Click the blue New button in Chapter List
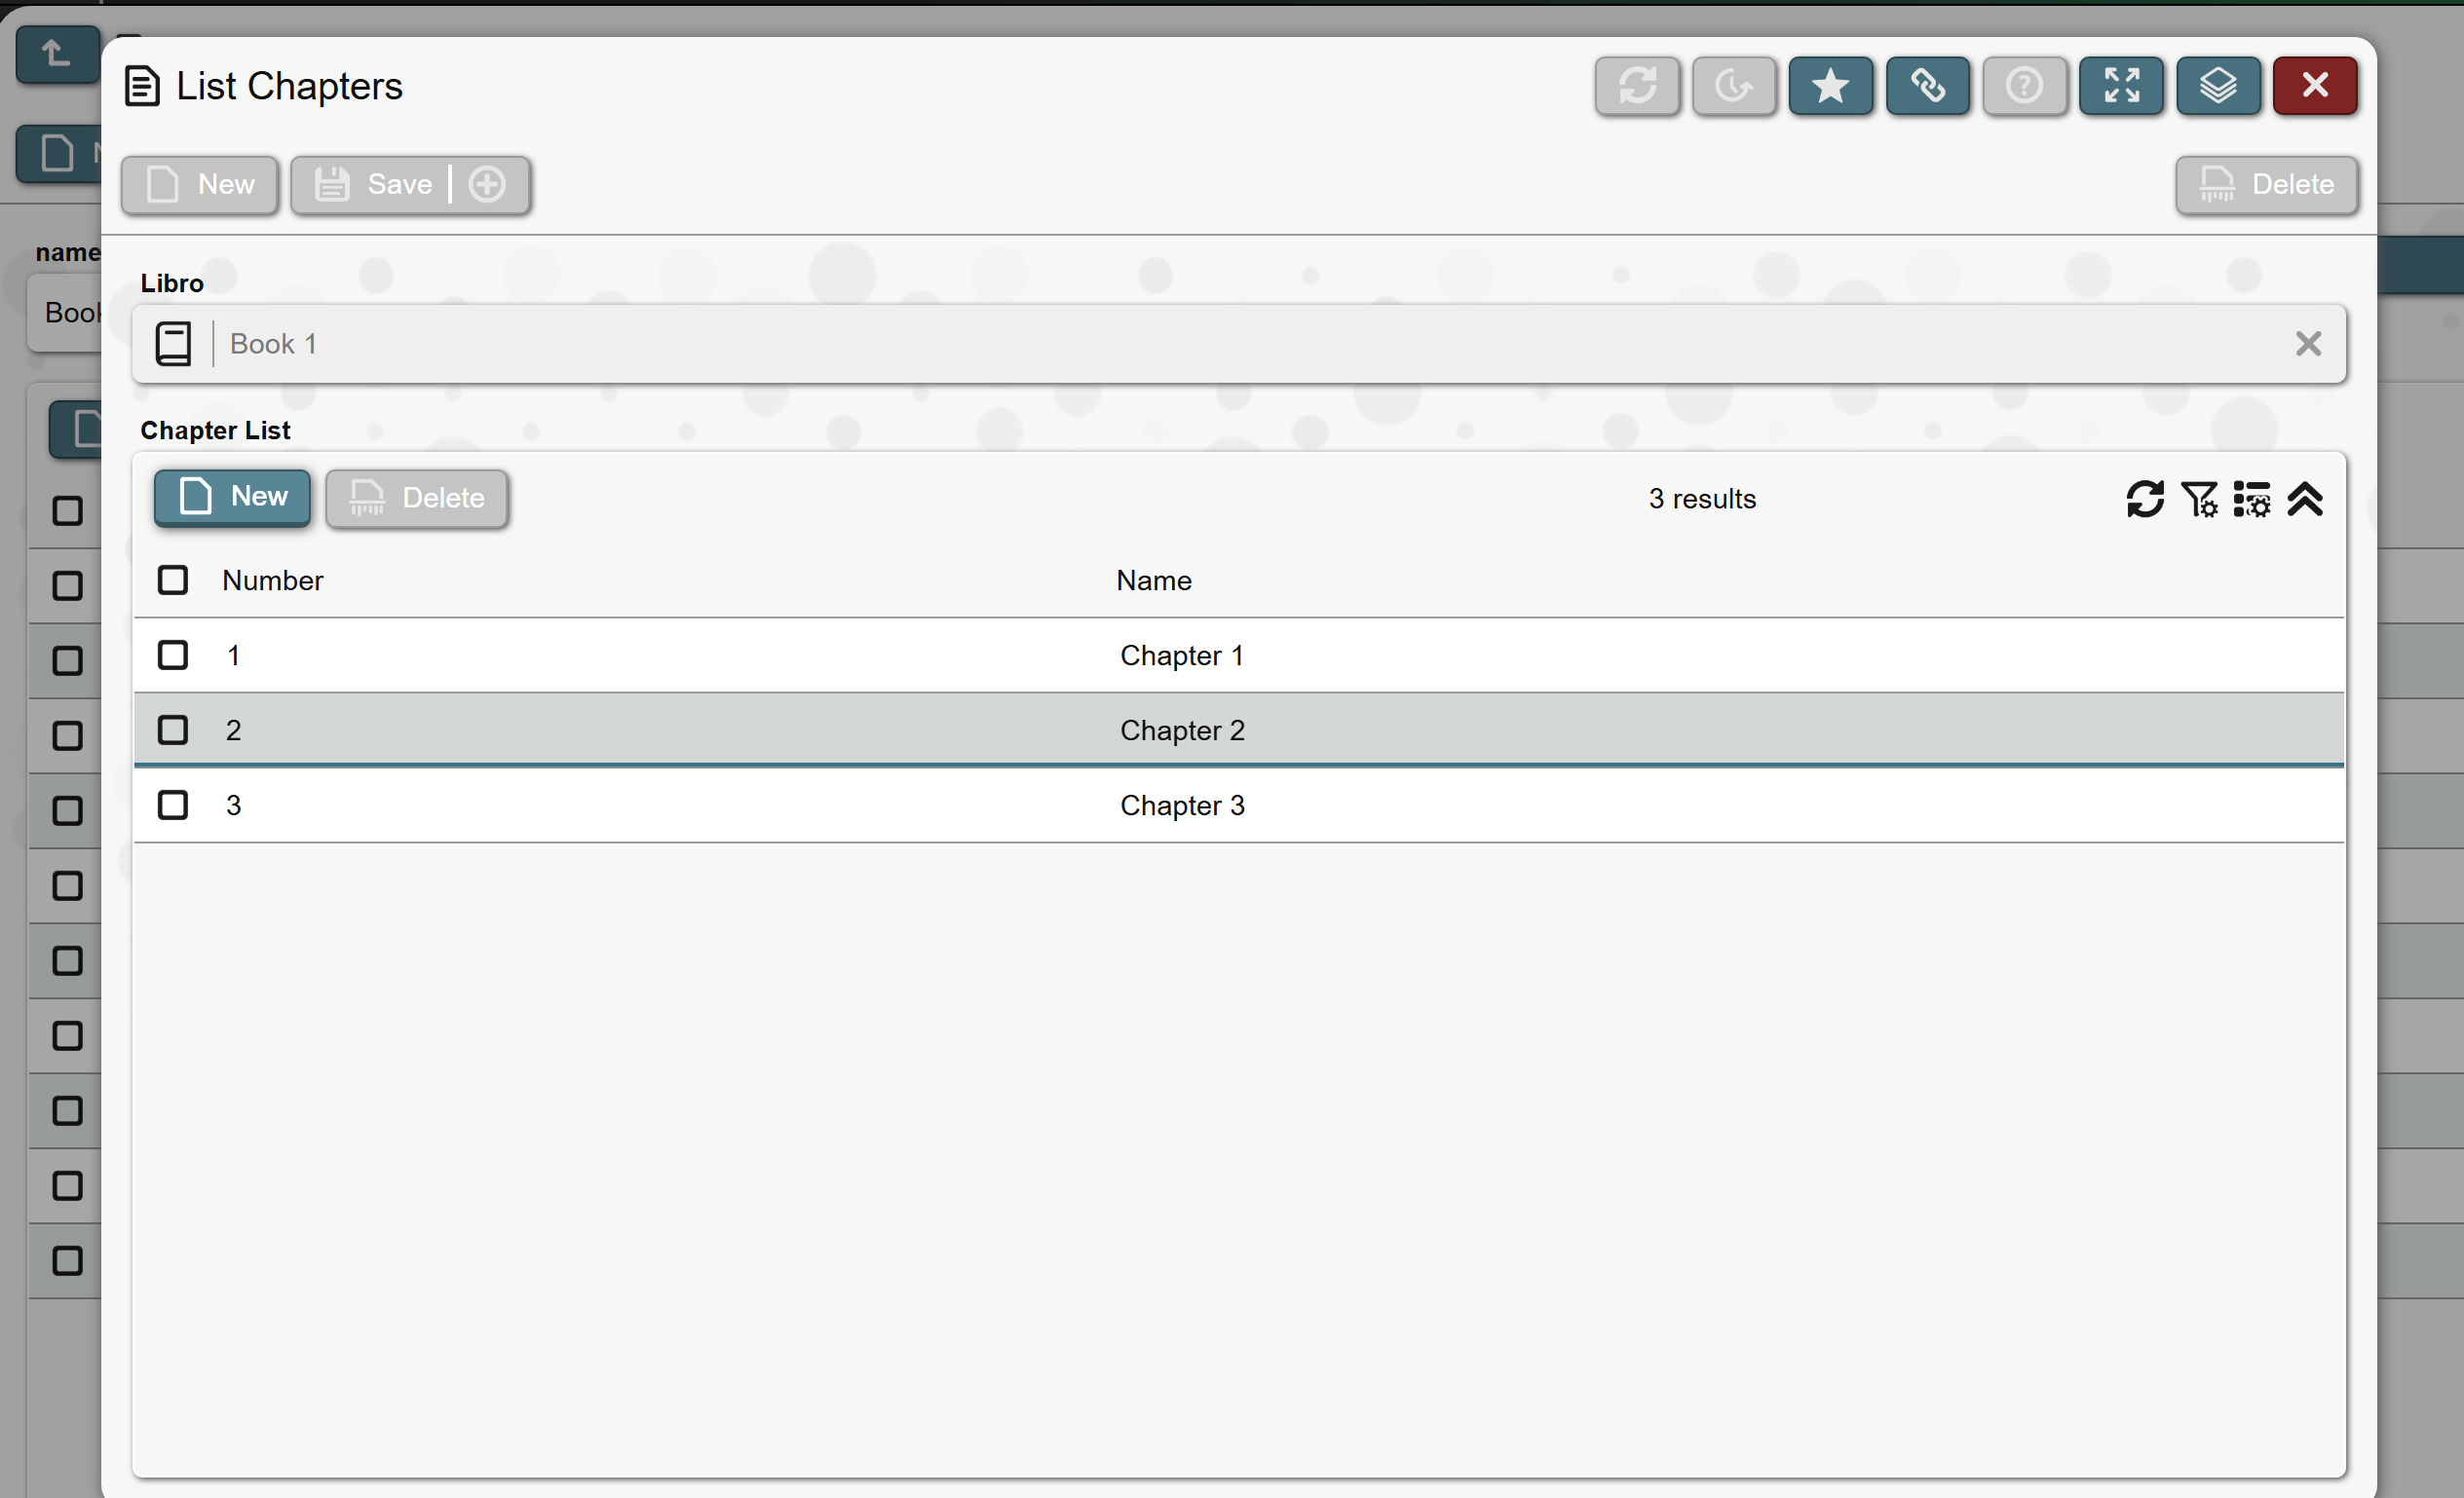This screenshot has width=2464, height=1498. [232, 497]
